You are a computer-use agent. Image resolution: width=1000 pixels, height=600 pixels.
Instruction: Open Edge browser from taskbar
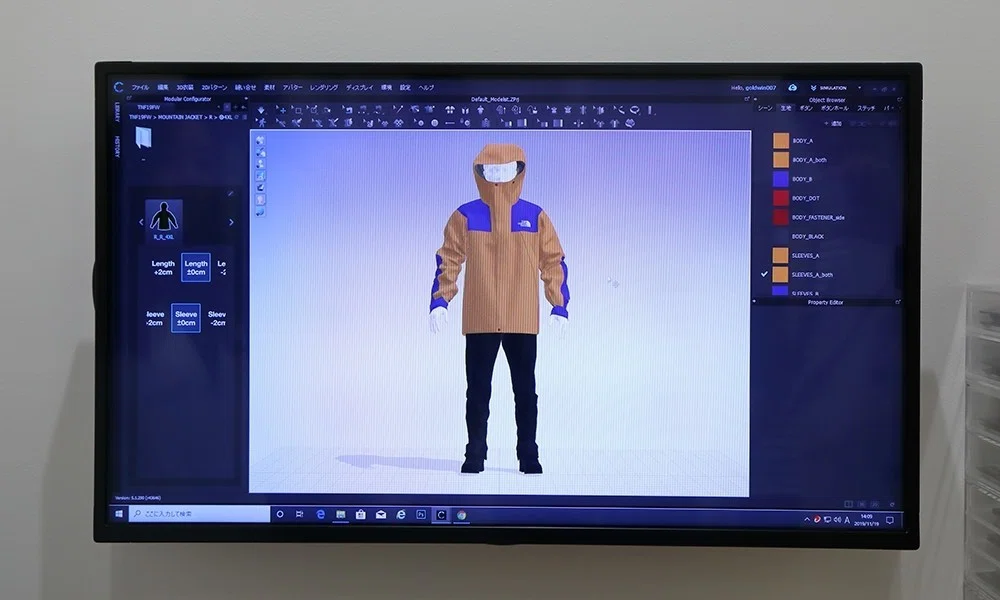point(321,514)
